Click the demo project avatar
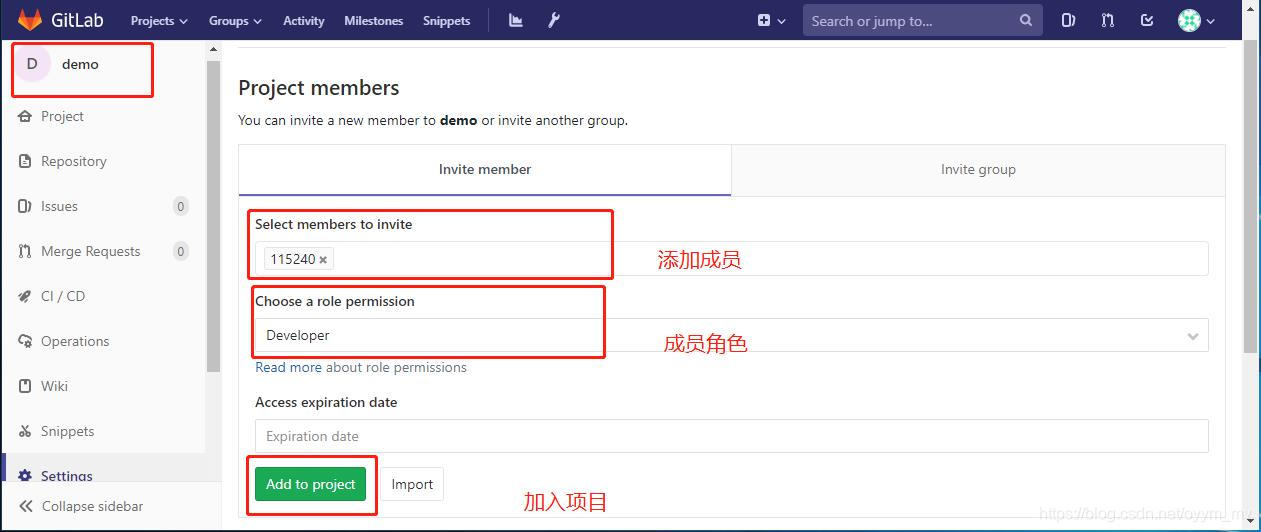 32,64
